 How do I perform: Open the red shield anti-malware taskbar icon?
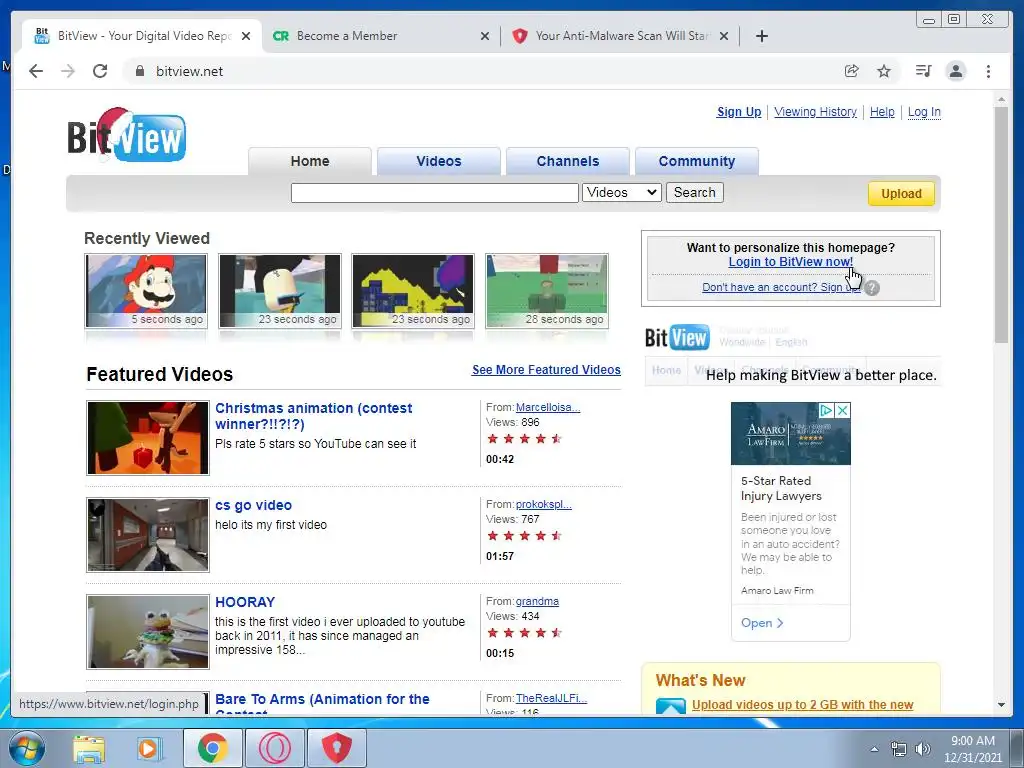pos(336,748)
